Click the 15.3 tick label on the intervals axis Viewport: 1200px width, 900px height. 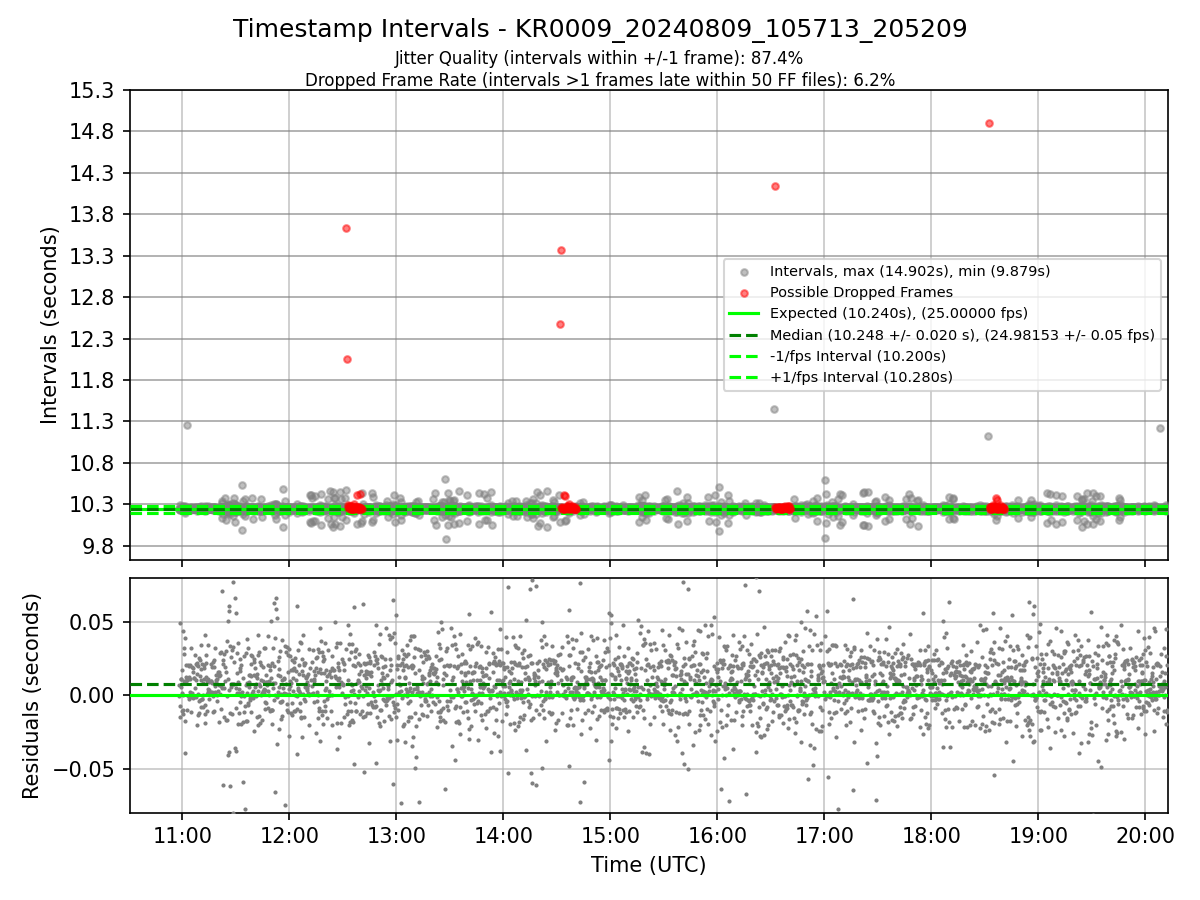tap(94, 90)
